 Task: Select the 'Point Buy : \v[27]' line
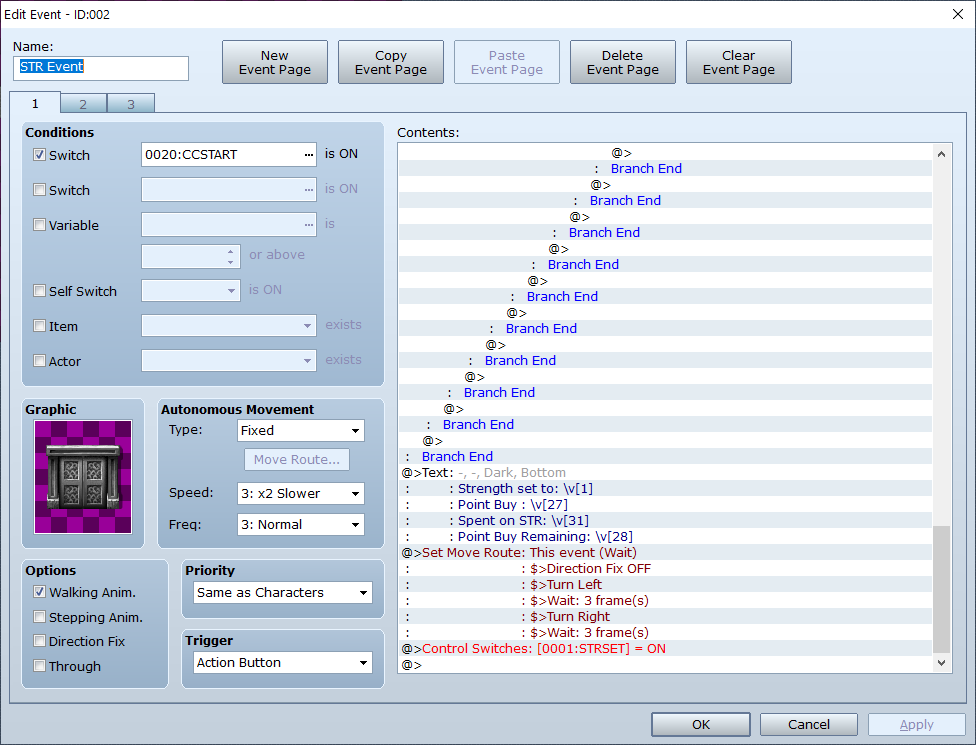[x=665, y=505]
